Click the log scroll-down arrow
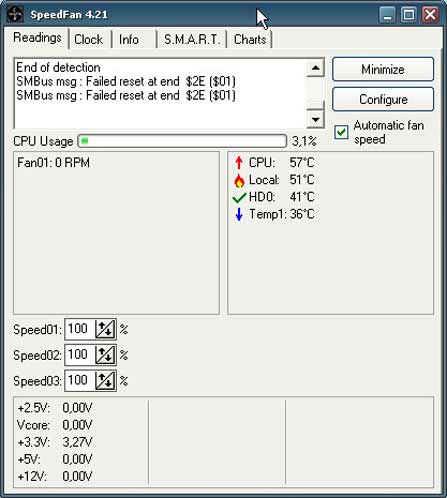 click(x=315, y=119)
